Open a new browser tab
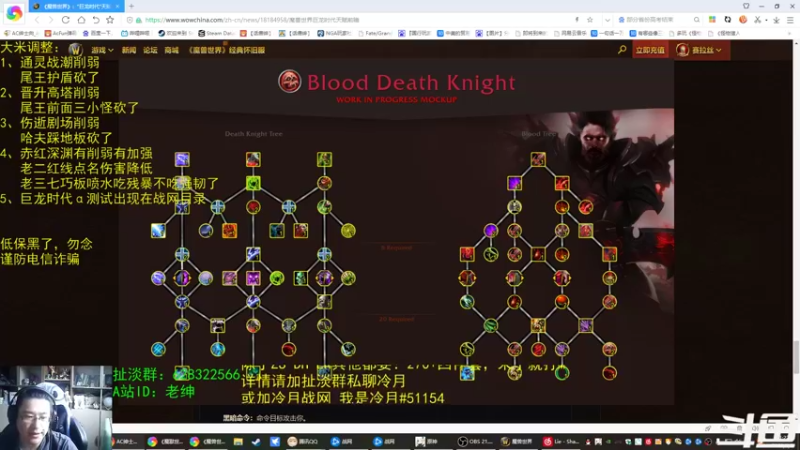This screenshot has height=450, width=800. point(132,6)
